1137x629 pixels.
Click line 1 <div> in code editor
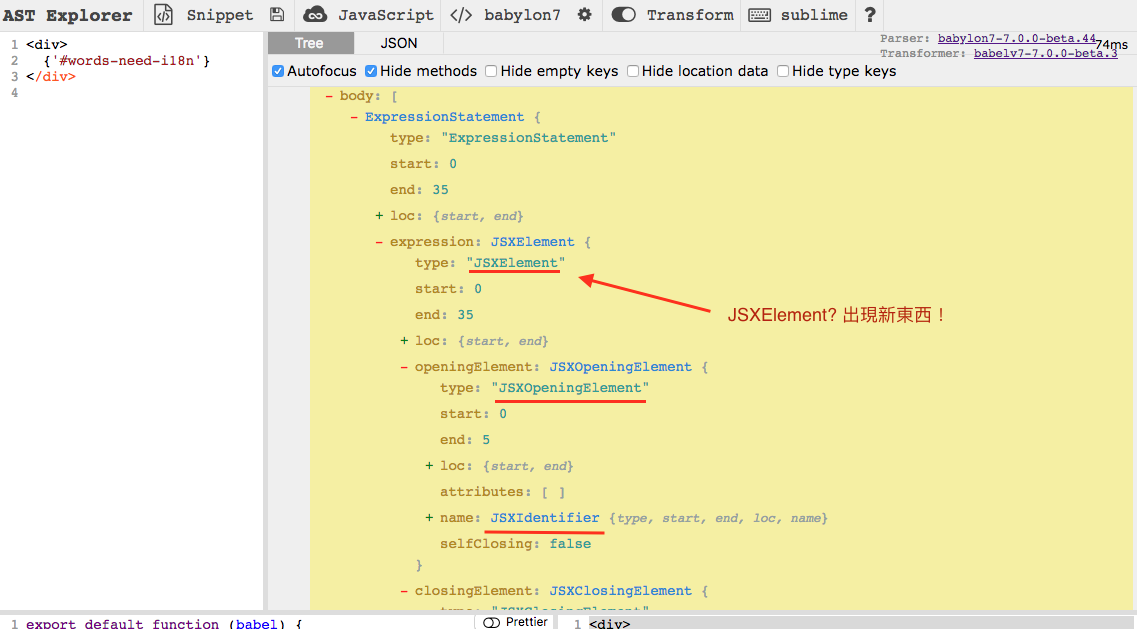tap(46, 45)
